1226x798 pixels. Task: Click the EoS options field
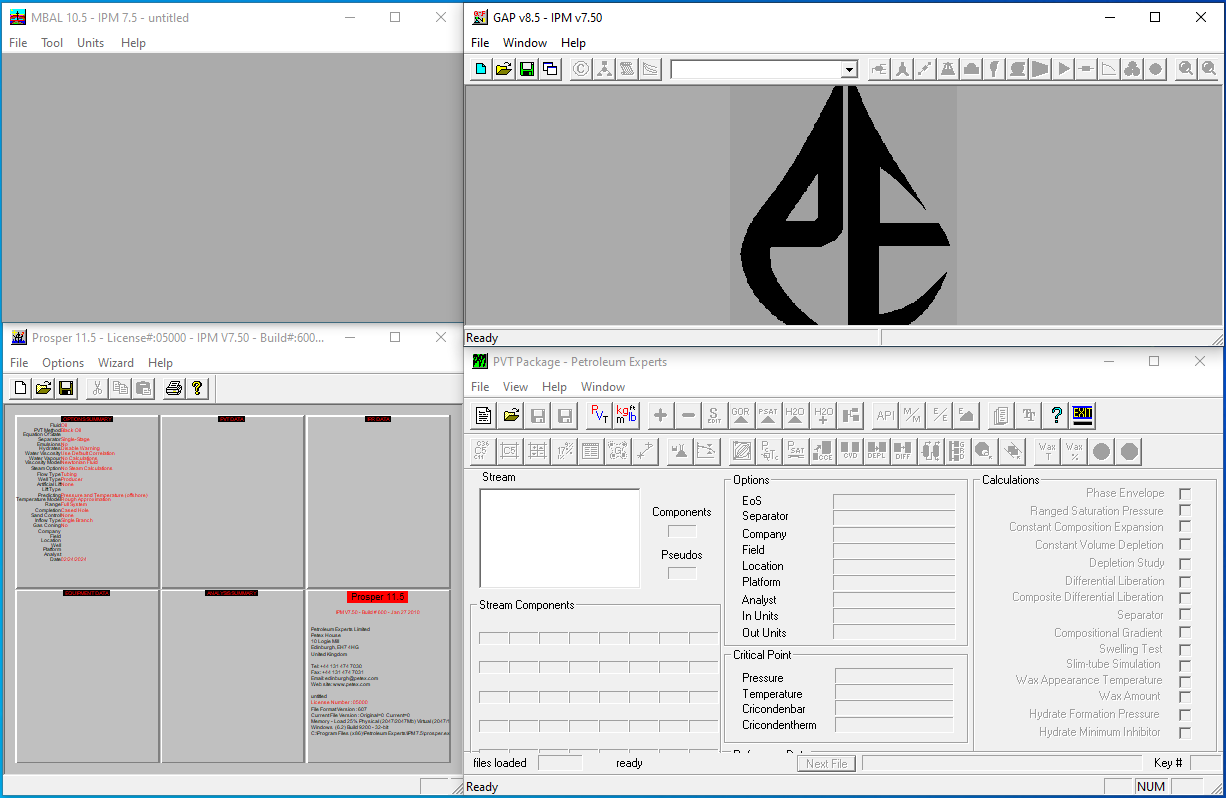click(x=894, y=501)
